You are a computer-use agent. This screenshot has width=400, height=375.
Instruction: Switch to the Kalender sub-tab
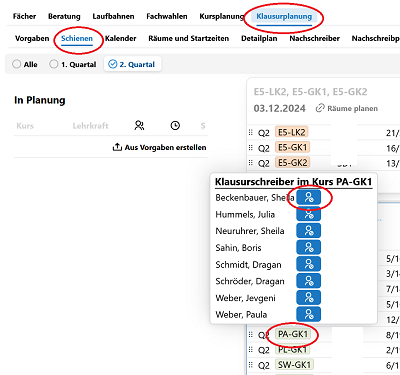coord(121,38)
